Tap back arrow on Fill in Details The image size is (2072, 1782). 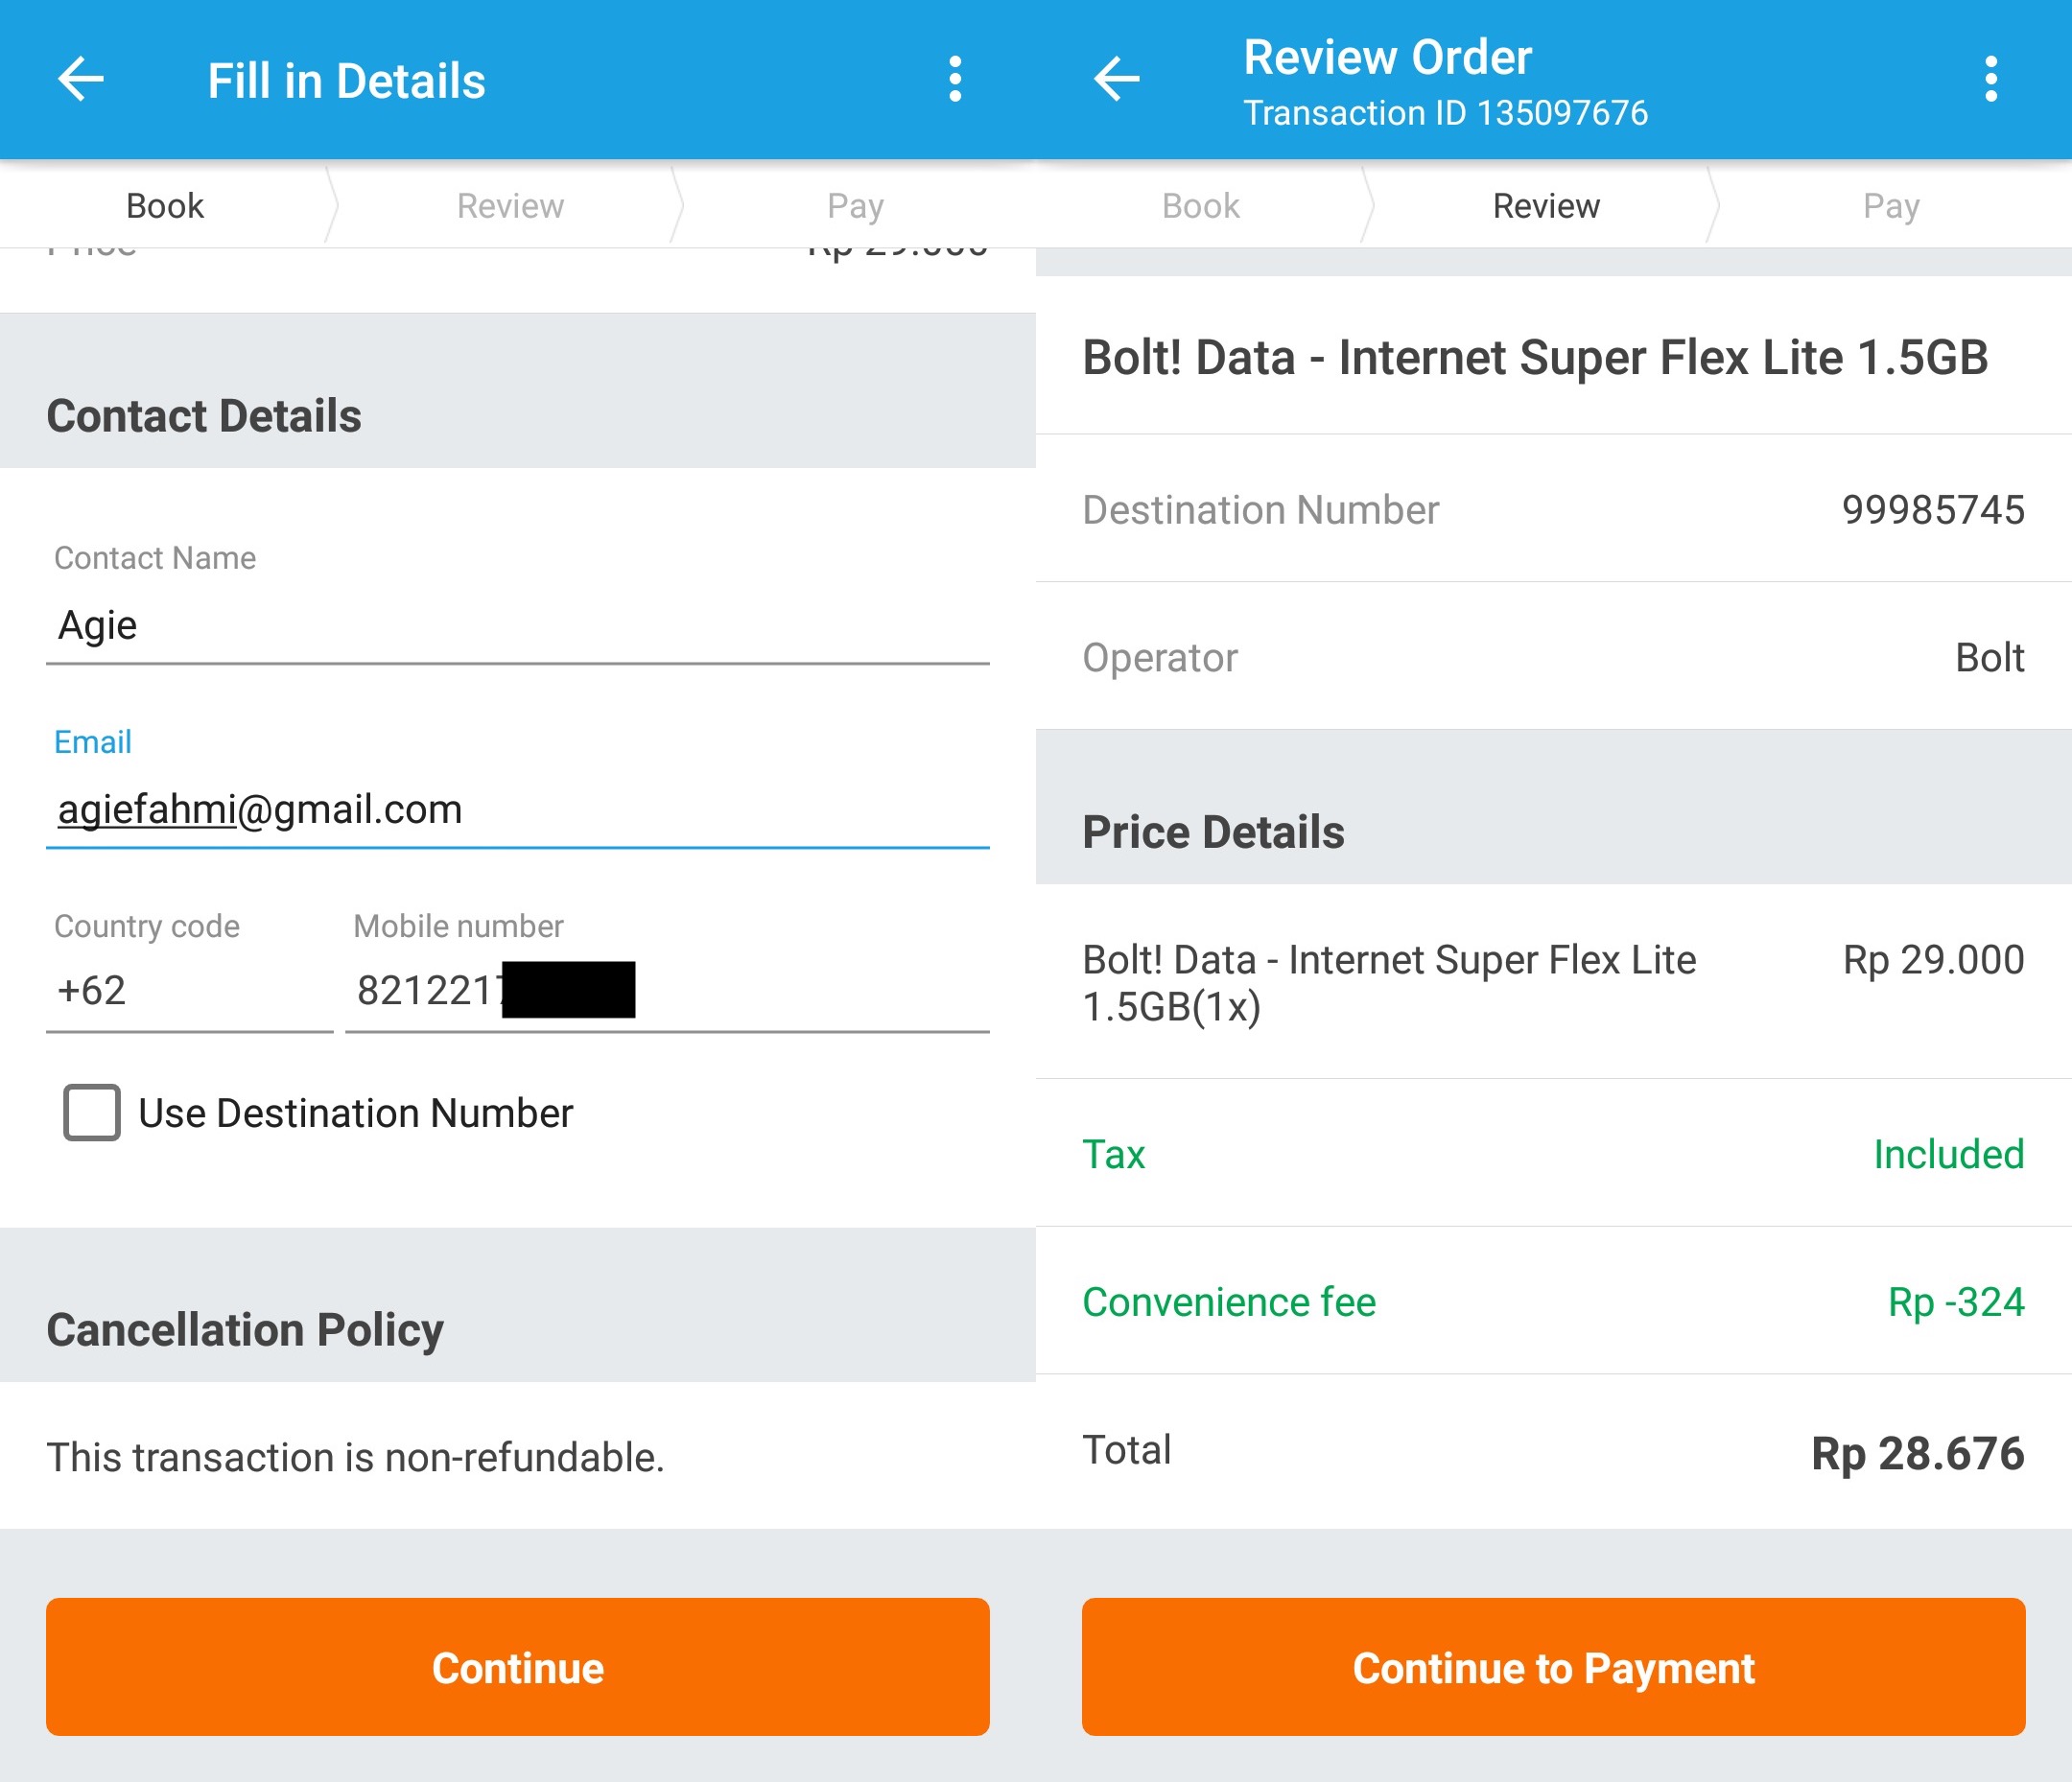tap(82, 80)
